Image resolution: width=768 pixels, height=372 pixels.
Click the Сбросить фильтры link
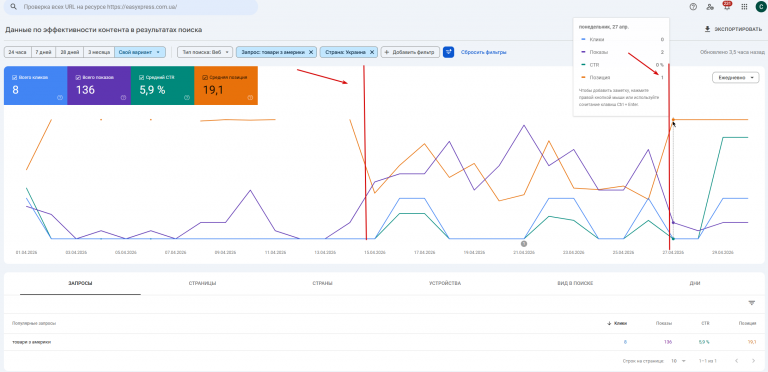pyautogui.click(x=483, y=52)
